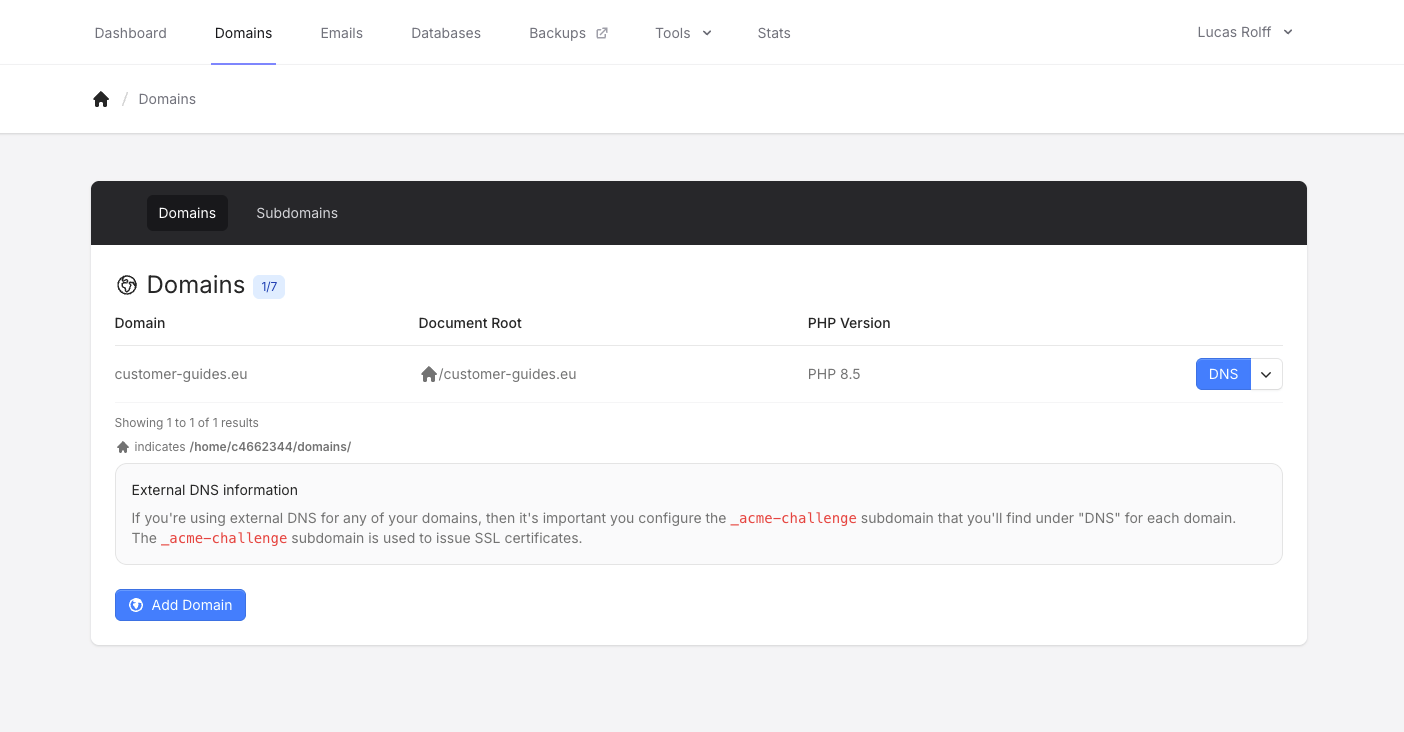Switch to the Subdomains tab
The height and width of the screenshot is (732, 1404).
tap(297, 213)
